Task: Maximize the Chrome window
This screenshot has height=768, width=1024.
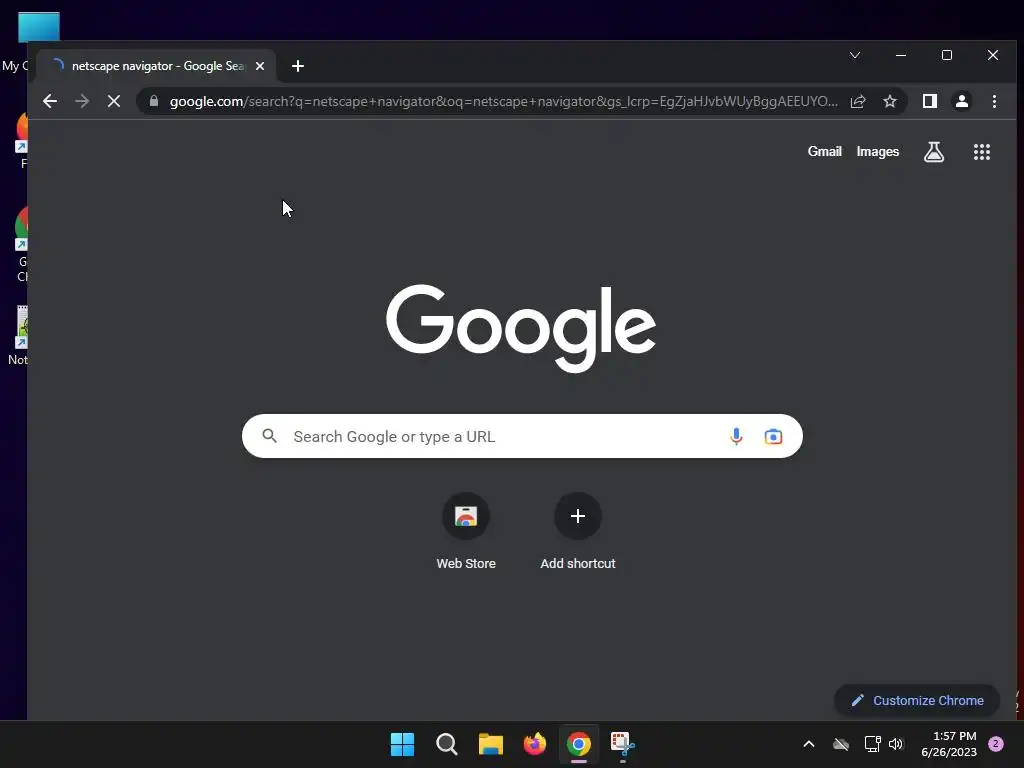Action: click(x=947, y=56)
